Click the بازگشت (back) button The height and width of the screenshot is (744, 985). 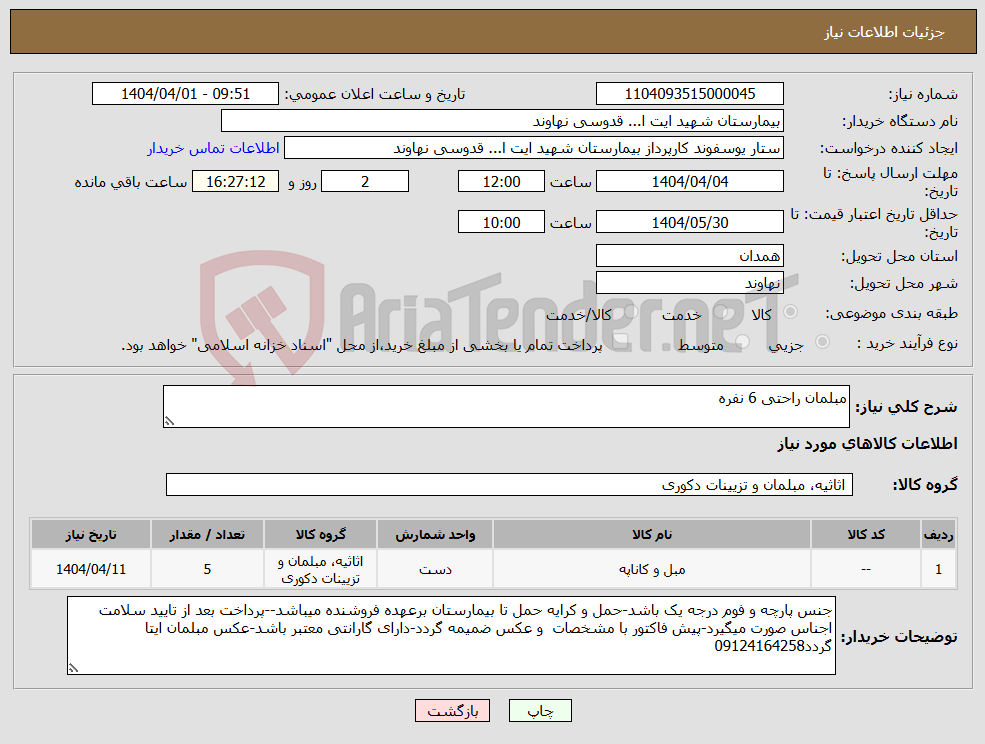tap(452, 711)
